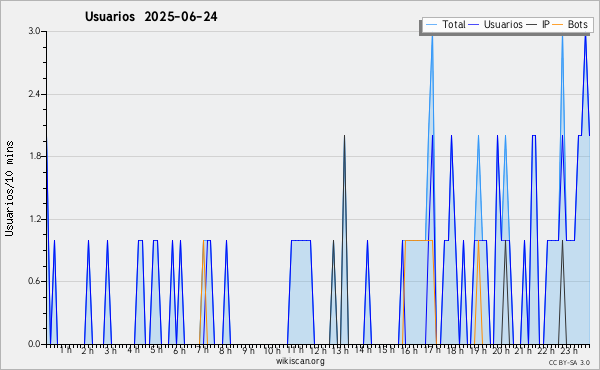
Task: Click the '15 h' x-axis label
Action: tap(386, 350)
